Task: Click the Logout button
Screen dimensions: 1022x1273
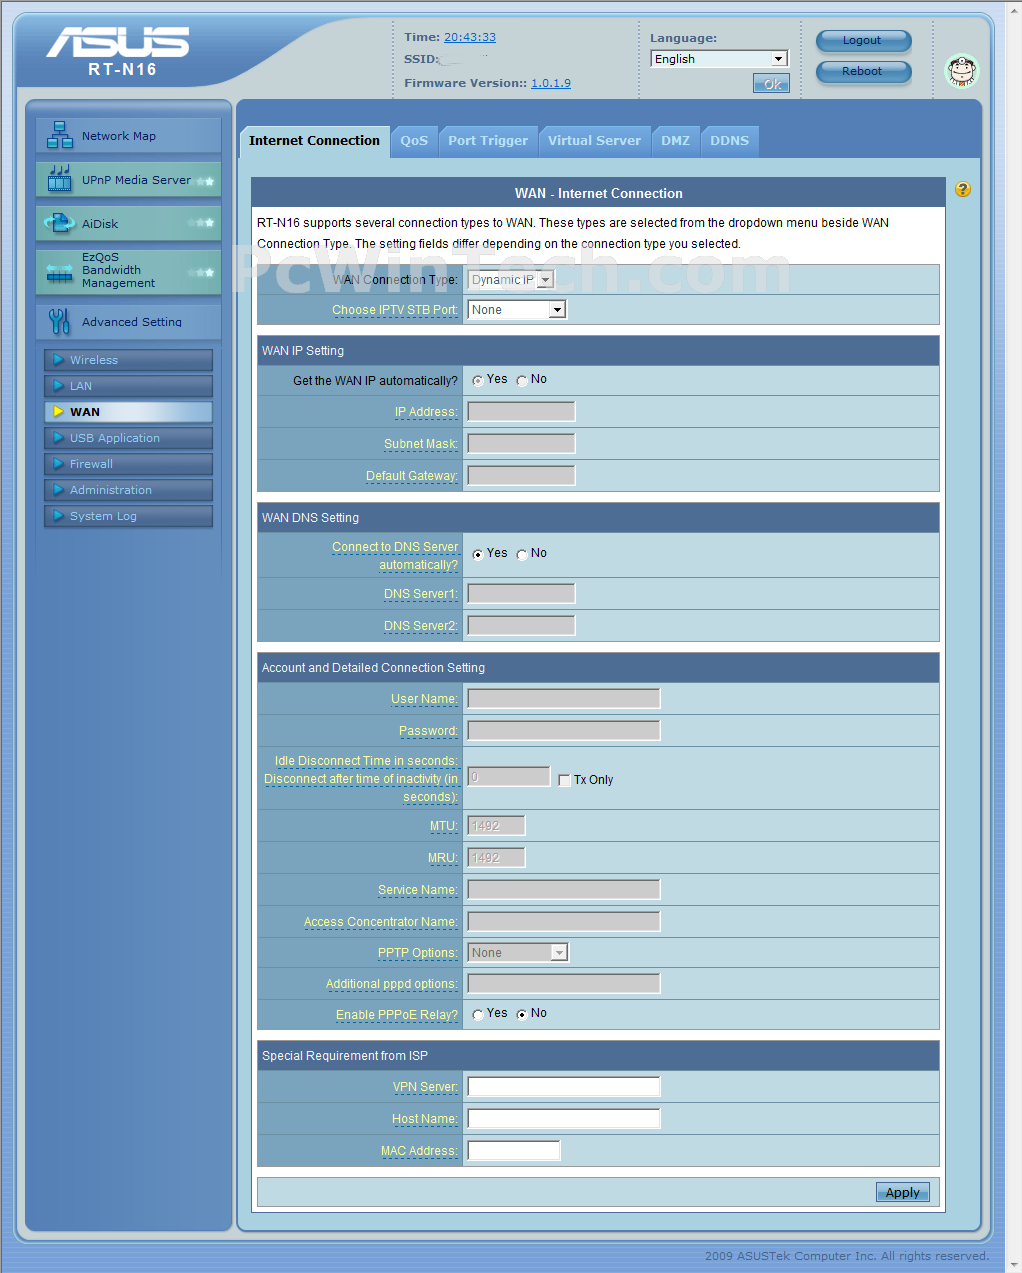Action: [x=863, y=41]
